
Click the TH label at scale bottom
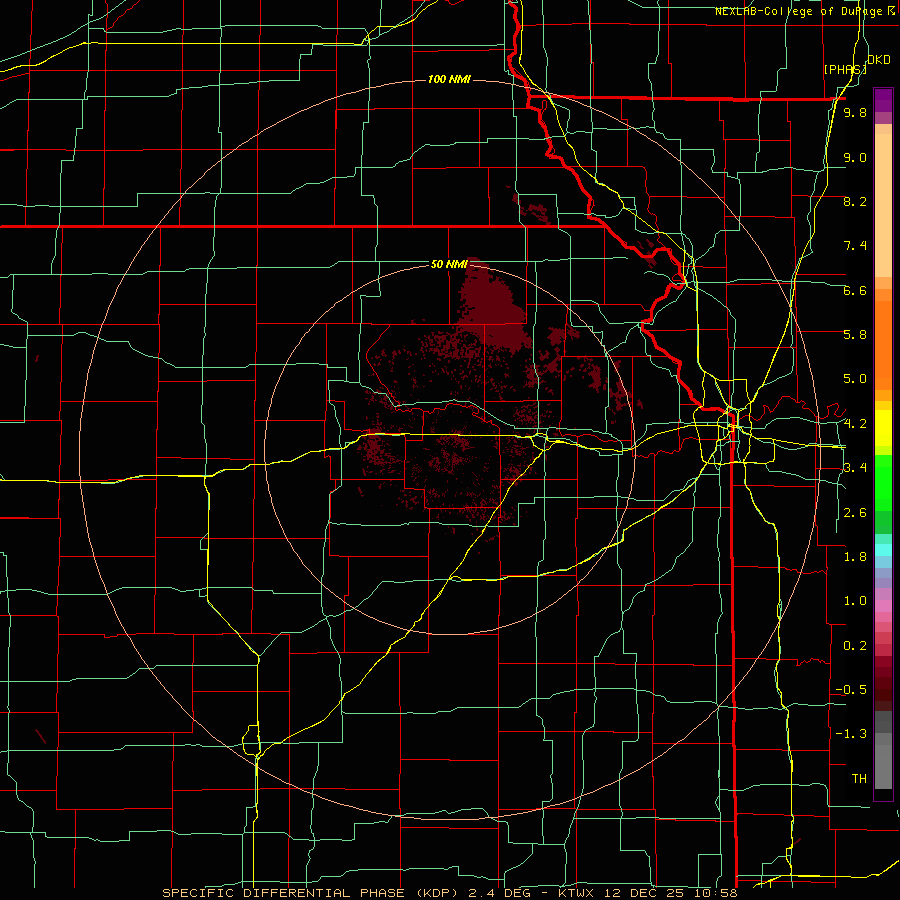(859, 779)
